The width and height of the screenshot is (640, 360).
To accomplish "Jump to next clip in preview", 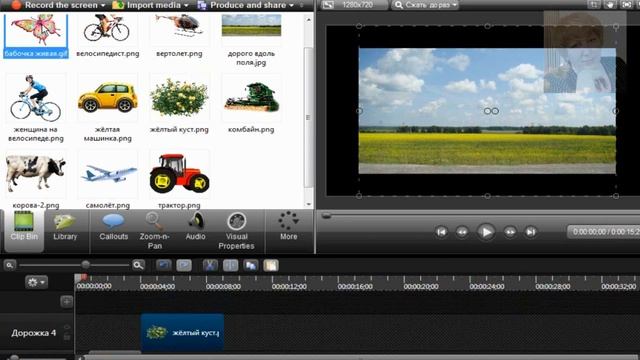I will 531,232.
